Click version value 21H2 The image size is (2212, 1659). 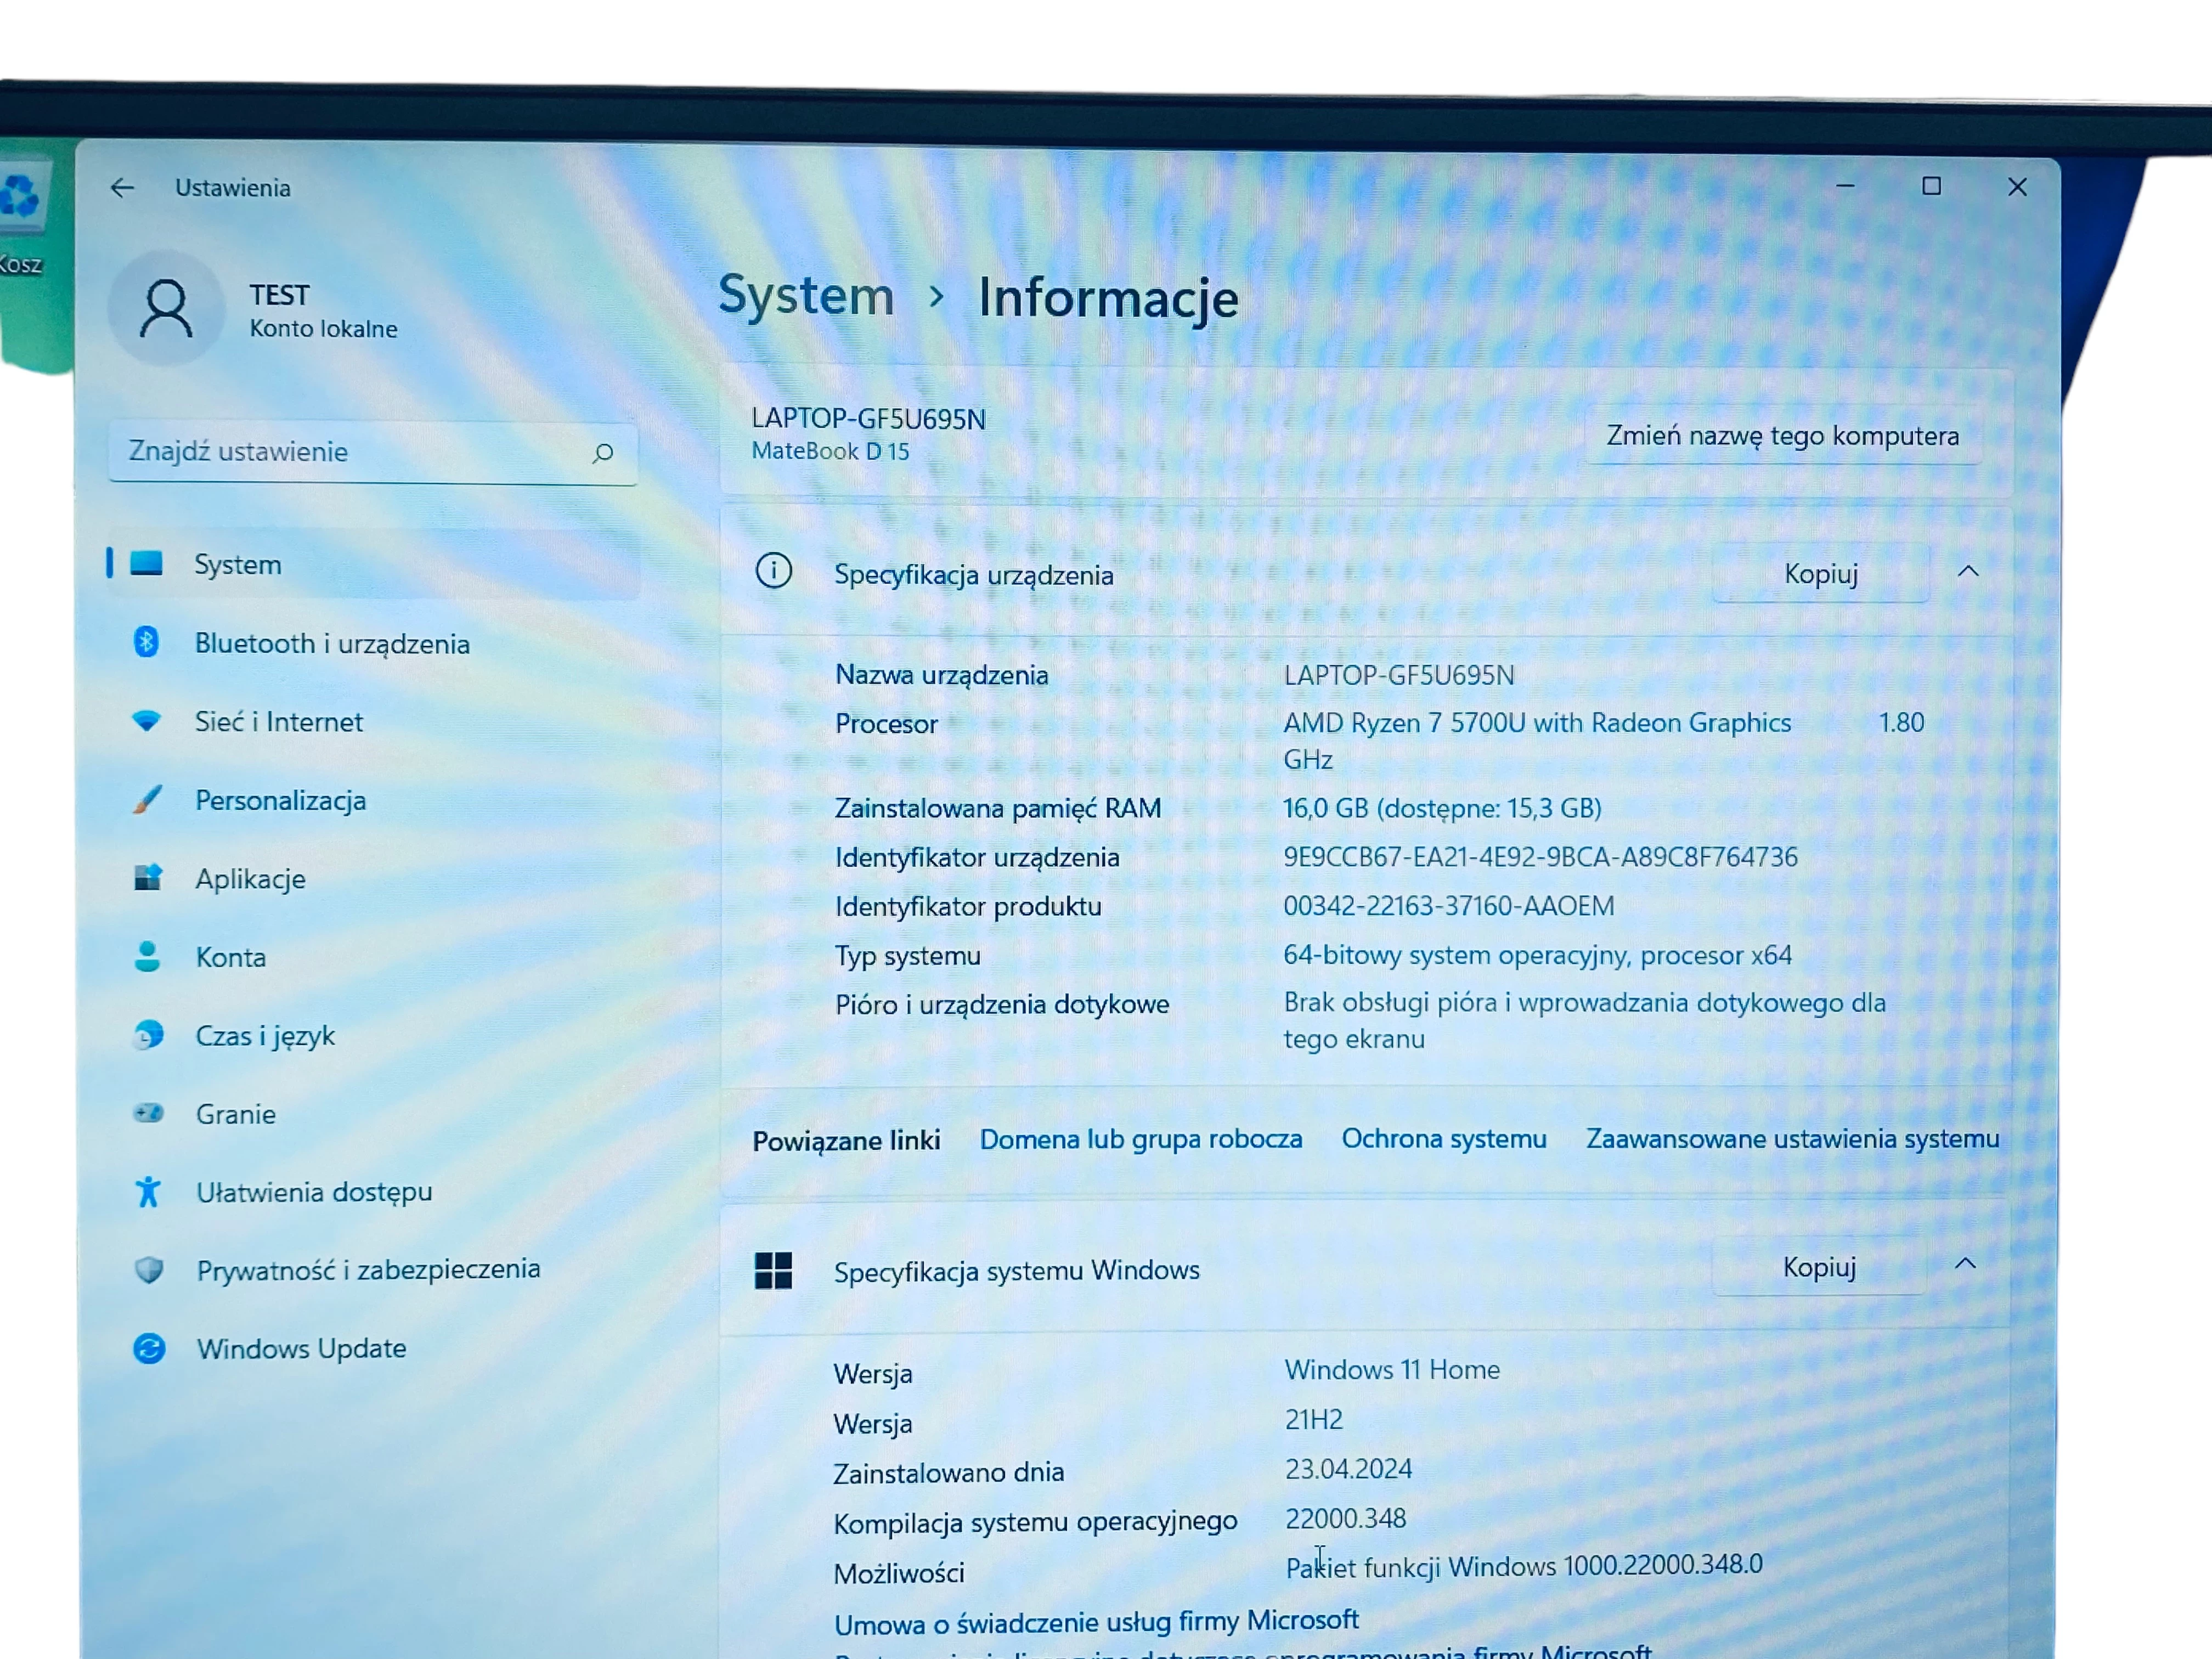click(x=1314, y=1419)
